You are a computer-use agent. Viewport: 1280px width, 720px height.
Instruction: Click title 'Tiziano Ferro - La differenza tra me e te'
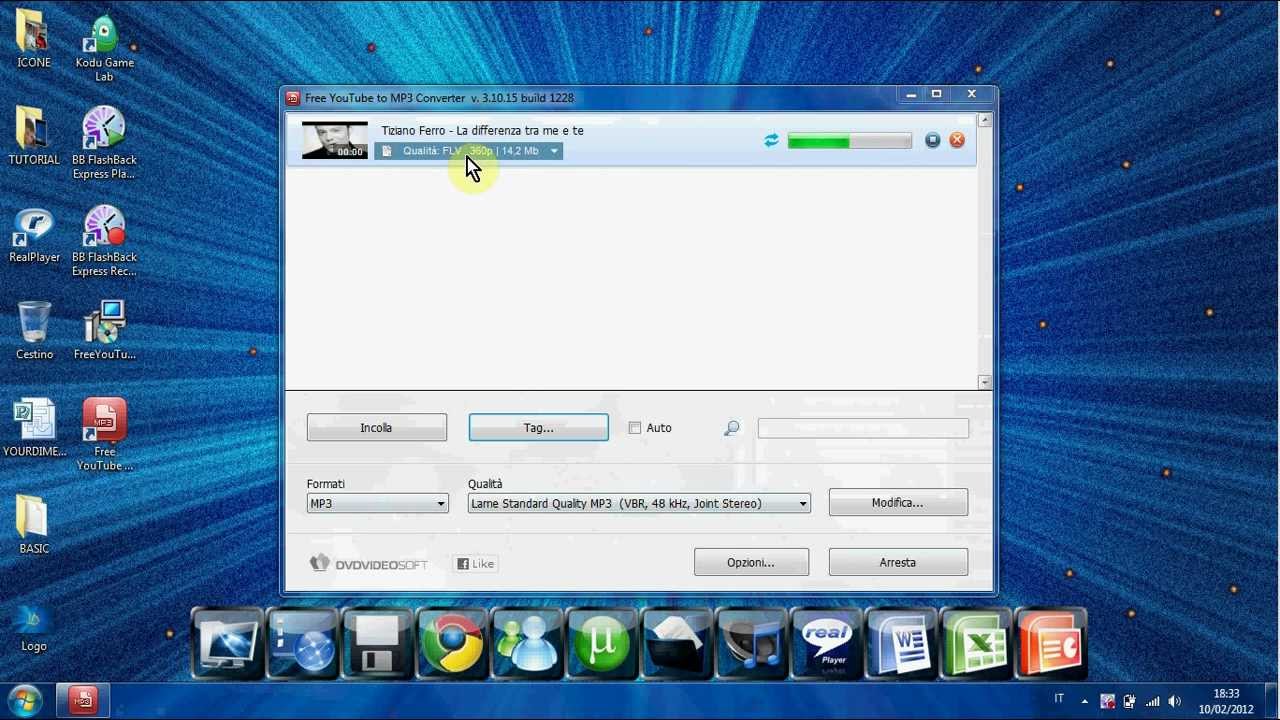[x=482, y=131]
